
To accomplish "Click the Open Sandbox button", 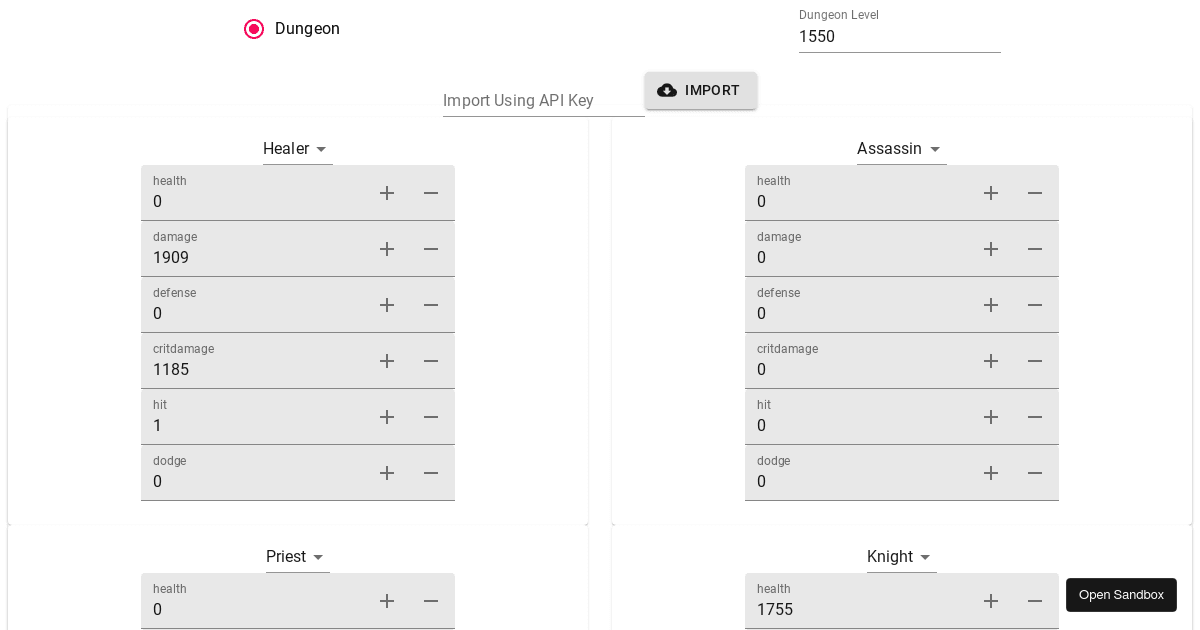I will click(x=1121, y=595).
